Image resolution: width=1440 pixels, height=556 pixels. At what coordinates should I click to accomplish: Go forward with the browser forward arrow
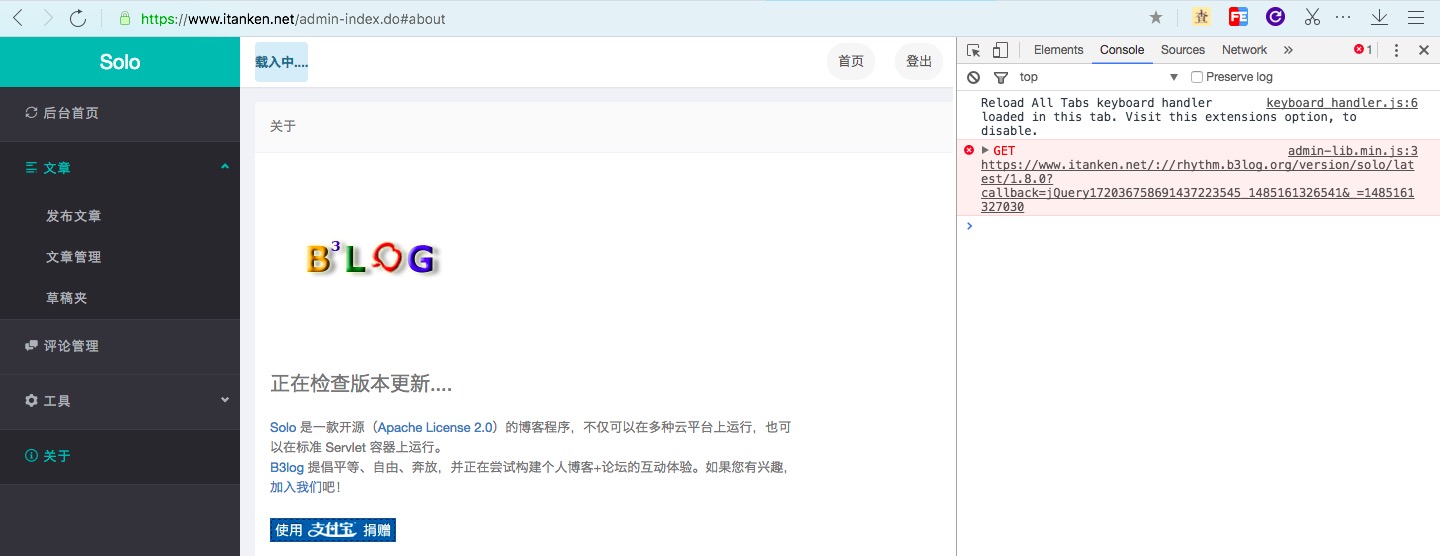click(x=47, y=17)
